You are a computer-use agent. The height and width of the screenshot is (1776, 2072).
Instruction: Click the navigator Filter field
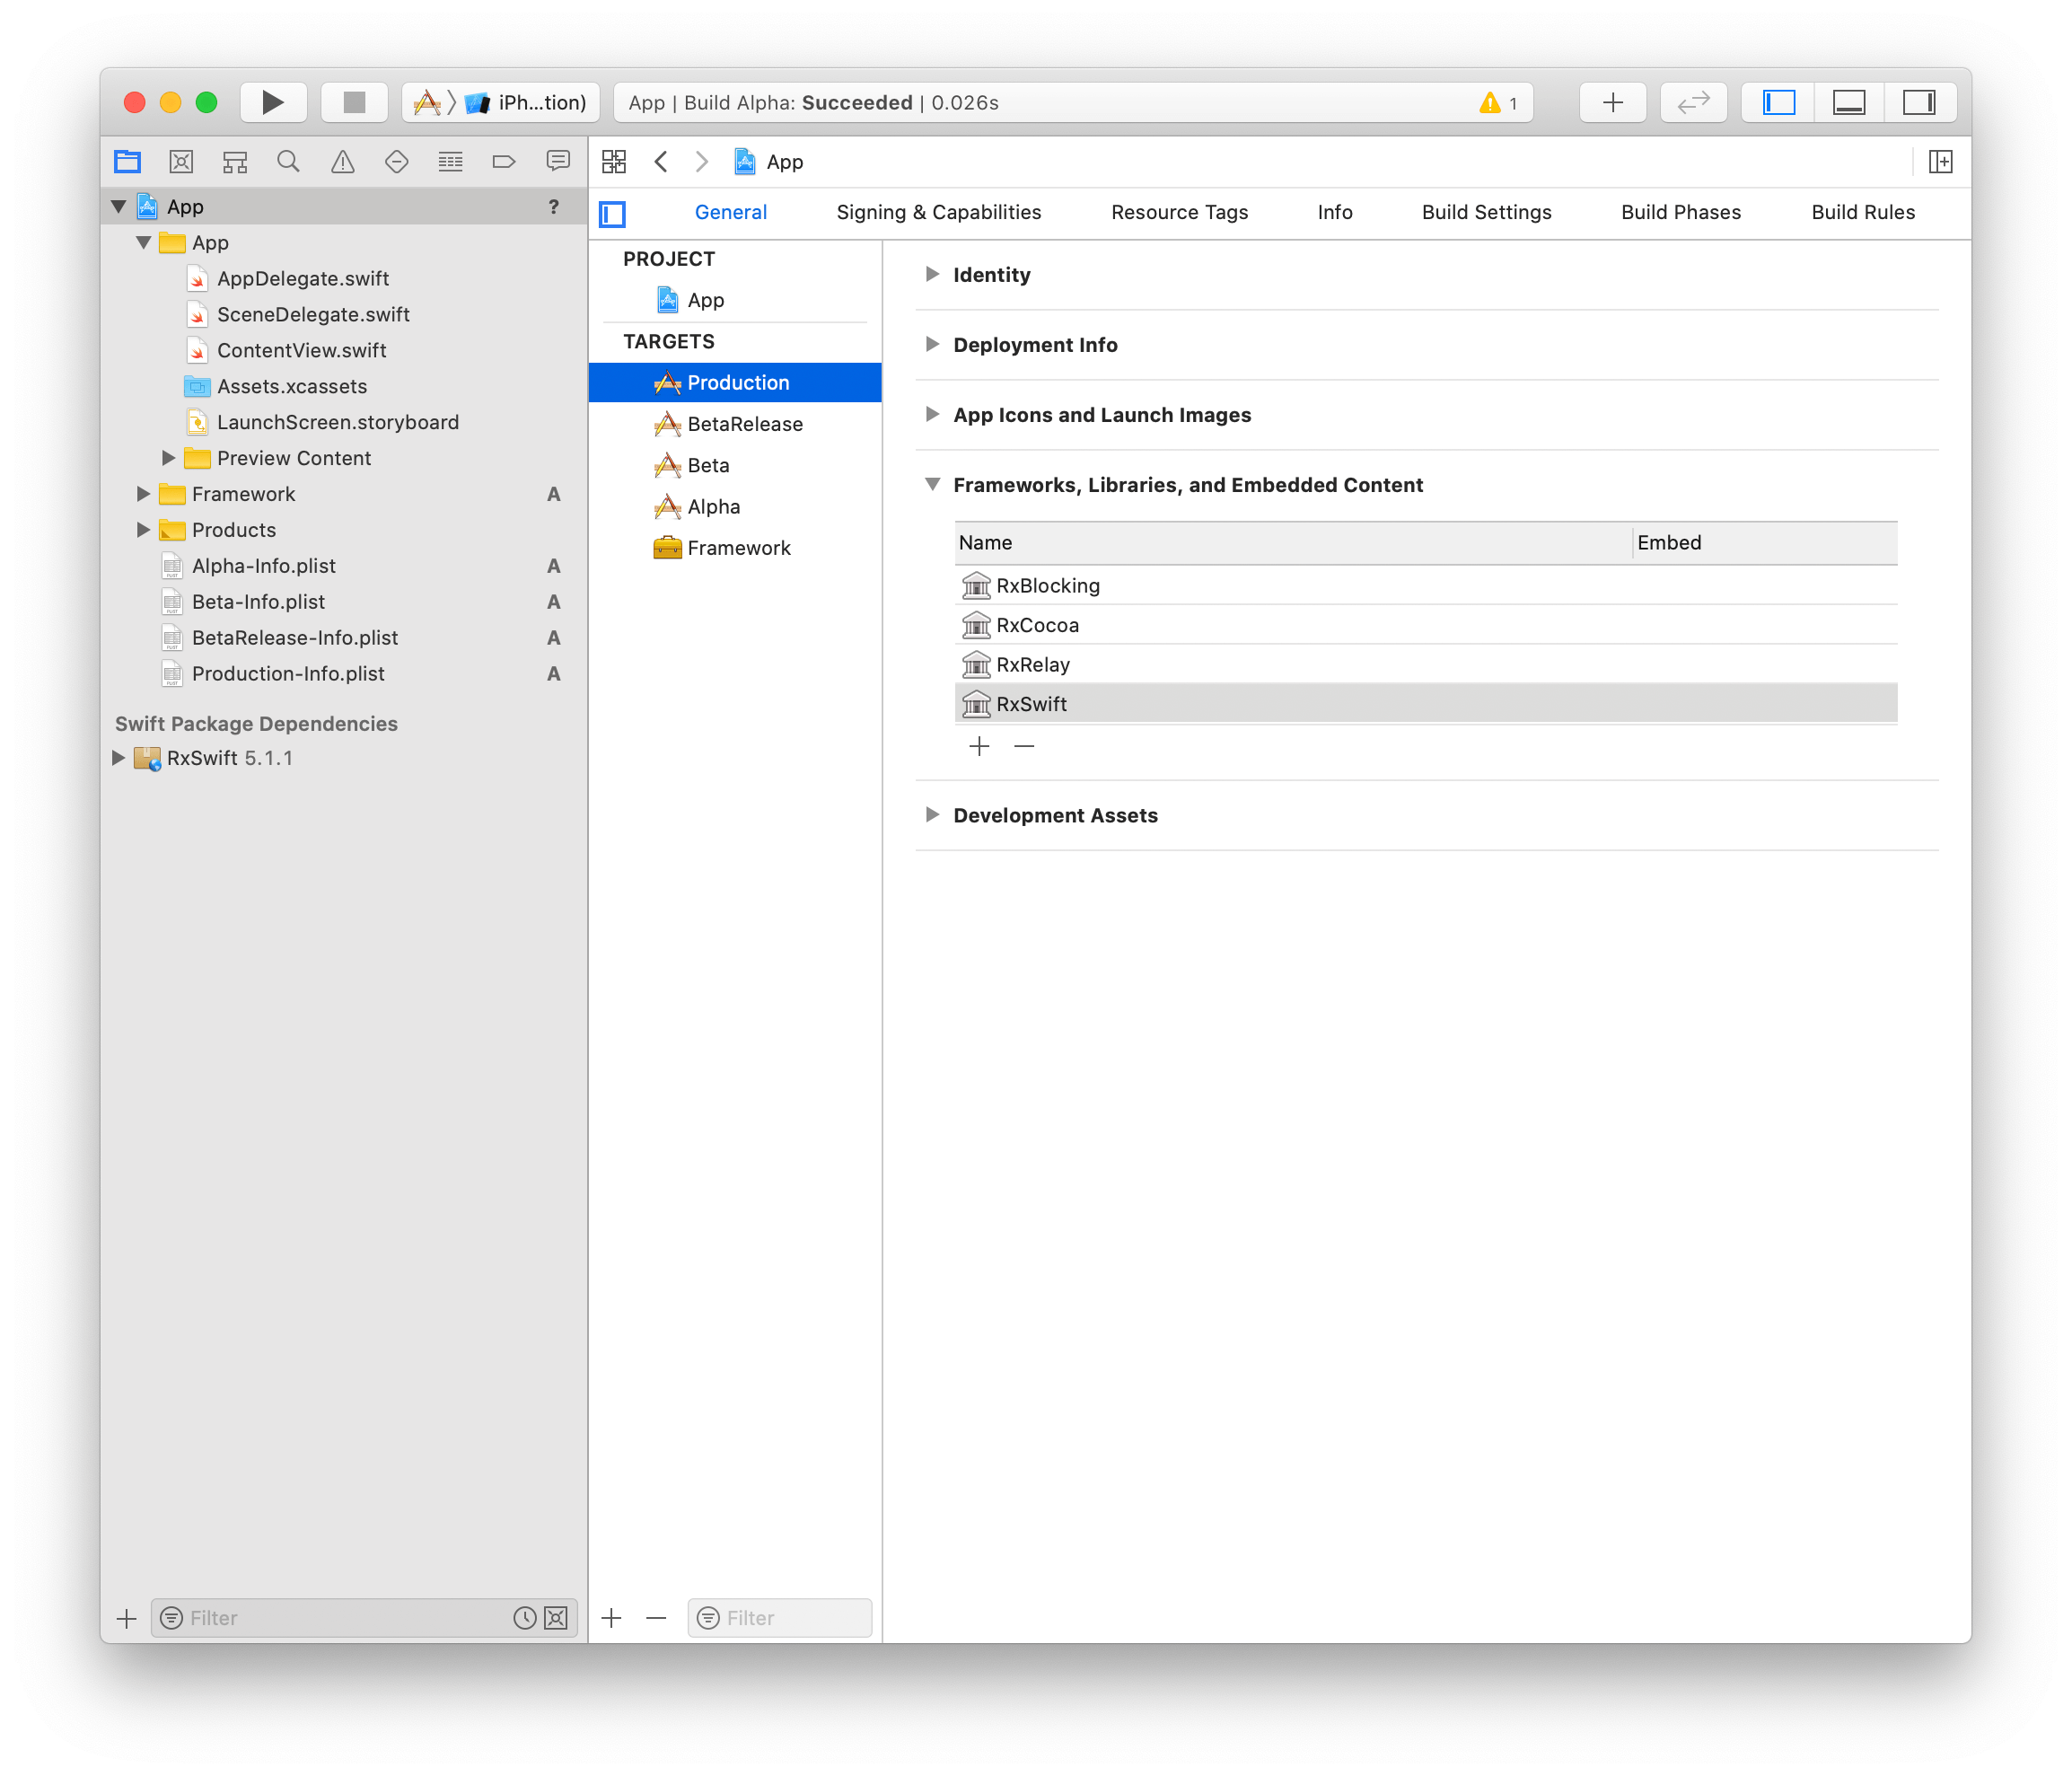tap(364, 1617)
